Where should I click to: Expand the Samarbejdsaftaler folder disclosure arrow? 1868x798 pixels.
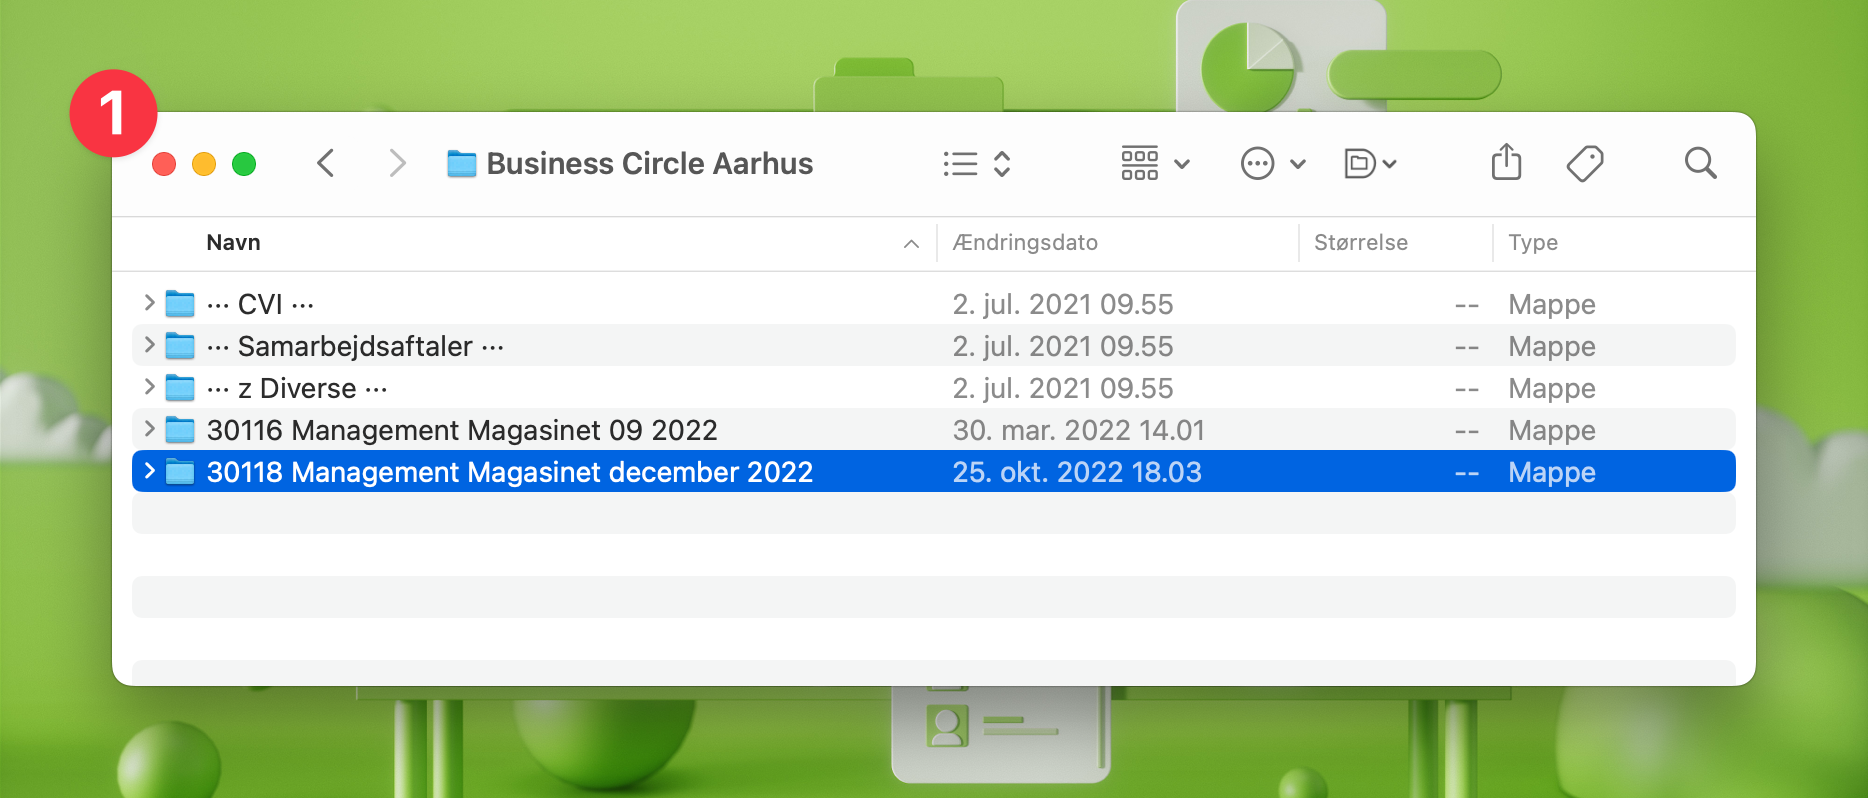(x=149, y=345)
